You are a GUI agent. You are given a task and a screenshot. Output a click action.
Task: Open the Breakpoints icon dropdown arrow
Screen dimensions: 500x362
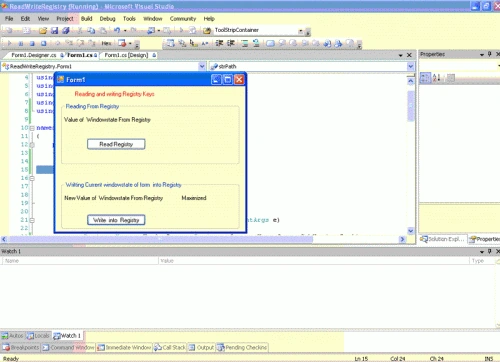(x=130, y=44)
